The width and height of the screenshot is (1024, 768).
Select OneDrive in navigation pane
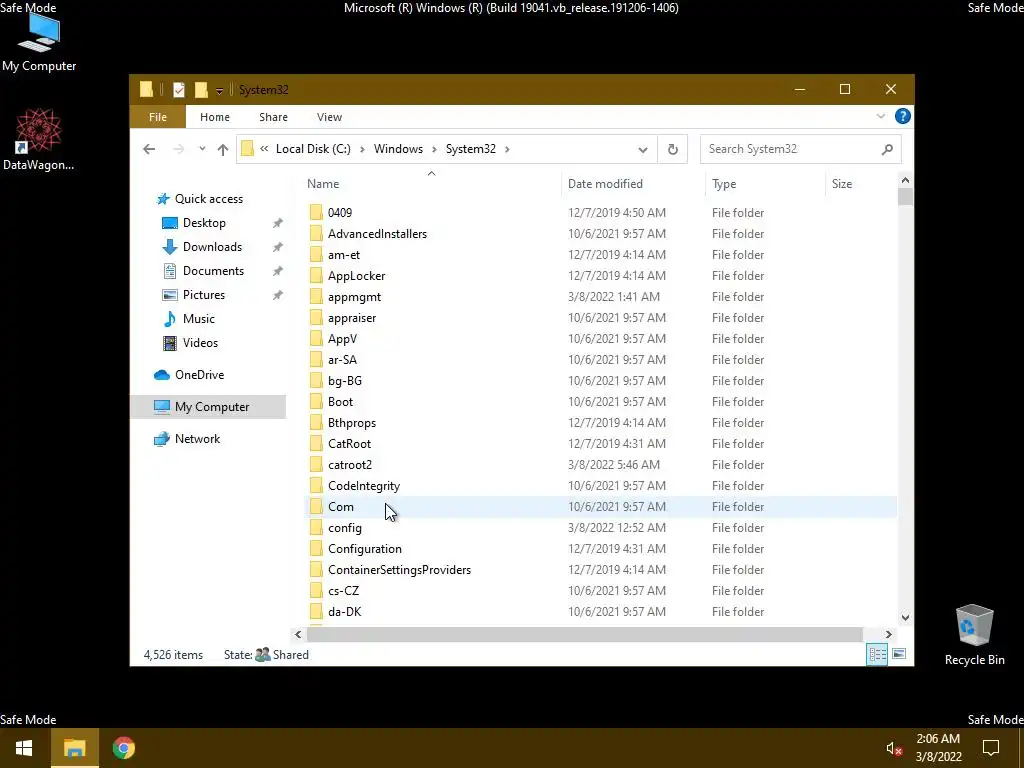pyautogui.click(x=199, y=375)
